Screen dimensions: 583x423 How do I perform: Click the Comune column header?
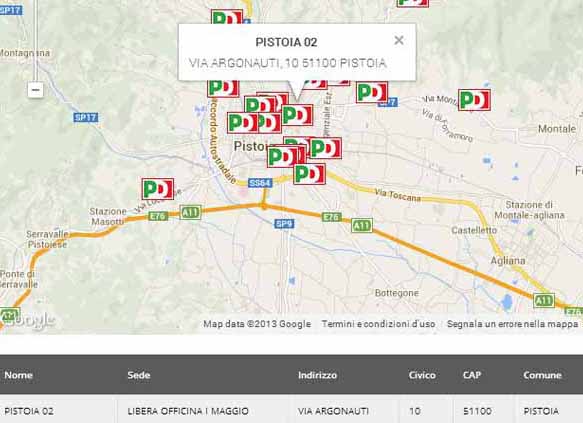(x=542, y=375)
